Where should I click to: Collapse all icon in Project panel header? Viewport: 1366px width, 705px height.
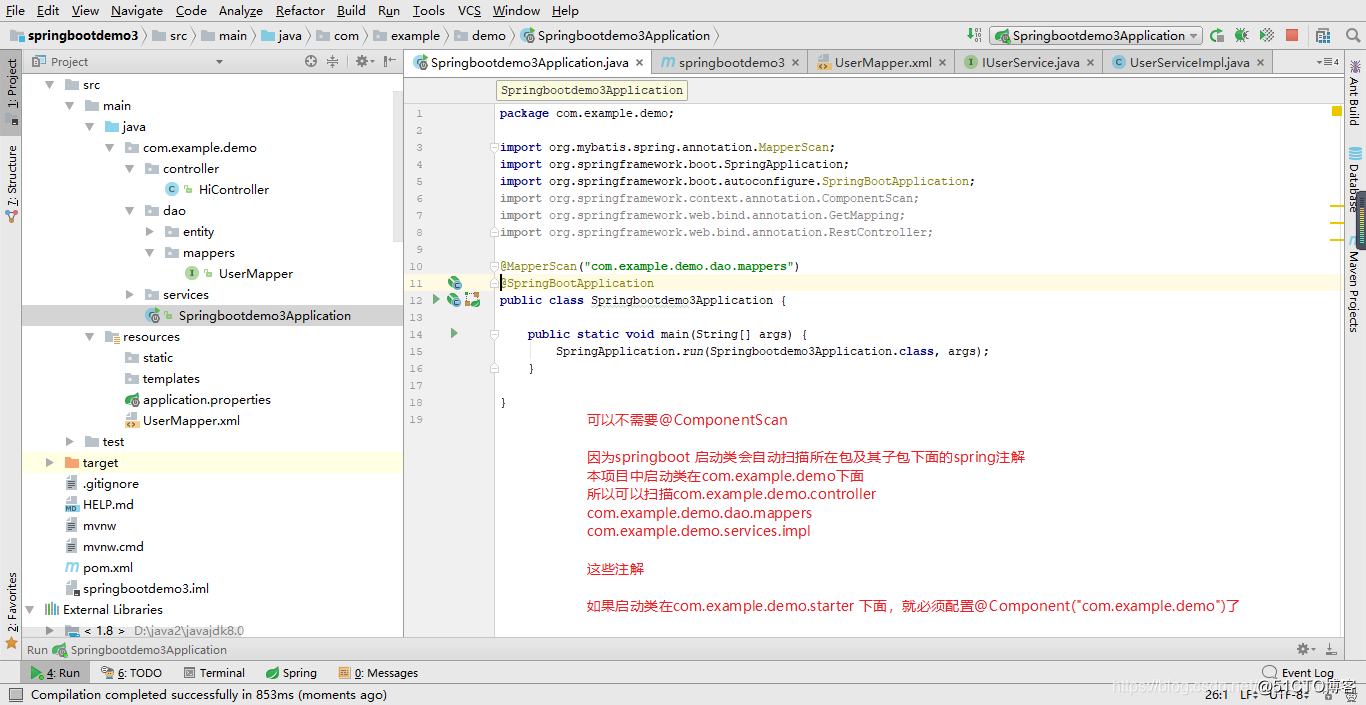333,61
